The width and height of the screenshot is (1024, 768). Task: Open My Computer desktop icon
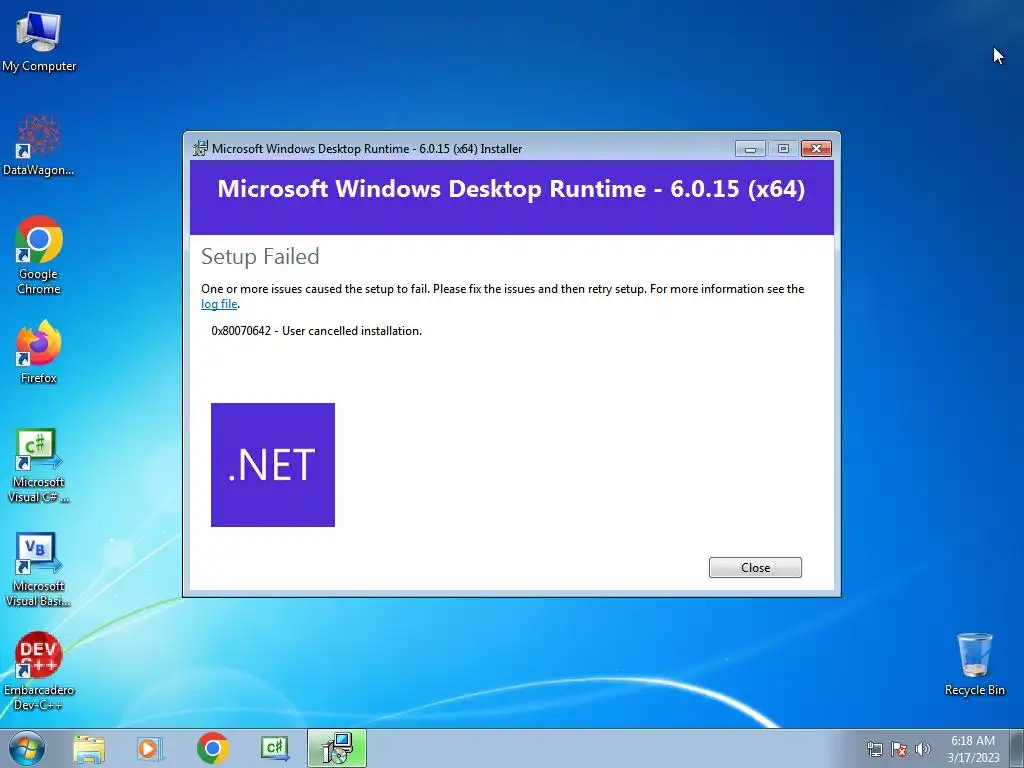[39, 40]
